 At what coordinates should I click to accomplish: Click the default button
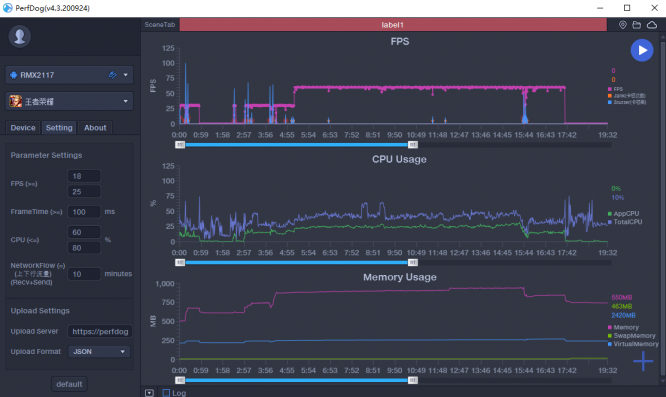[69, 384]
